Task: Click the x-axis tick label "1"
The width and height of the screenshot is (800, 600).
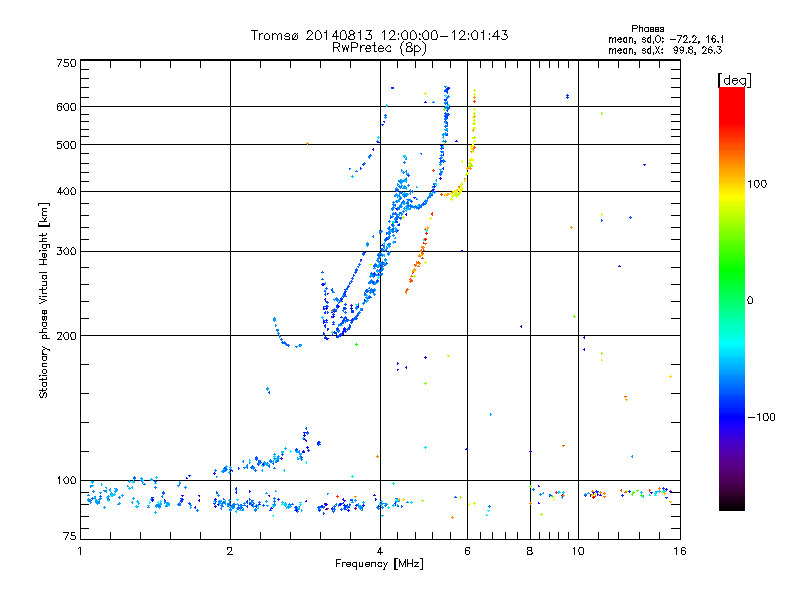Action: [x=80, y=551]
